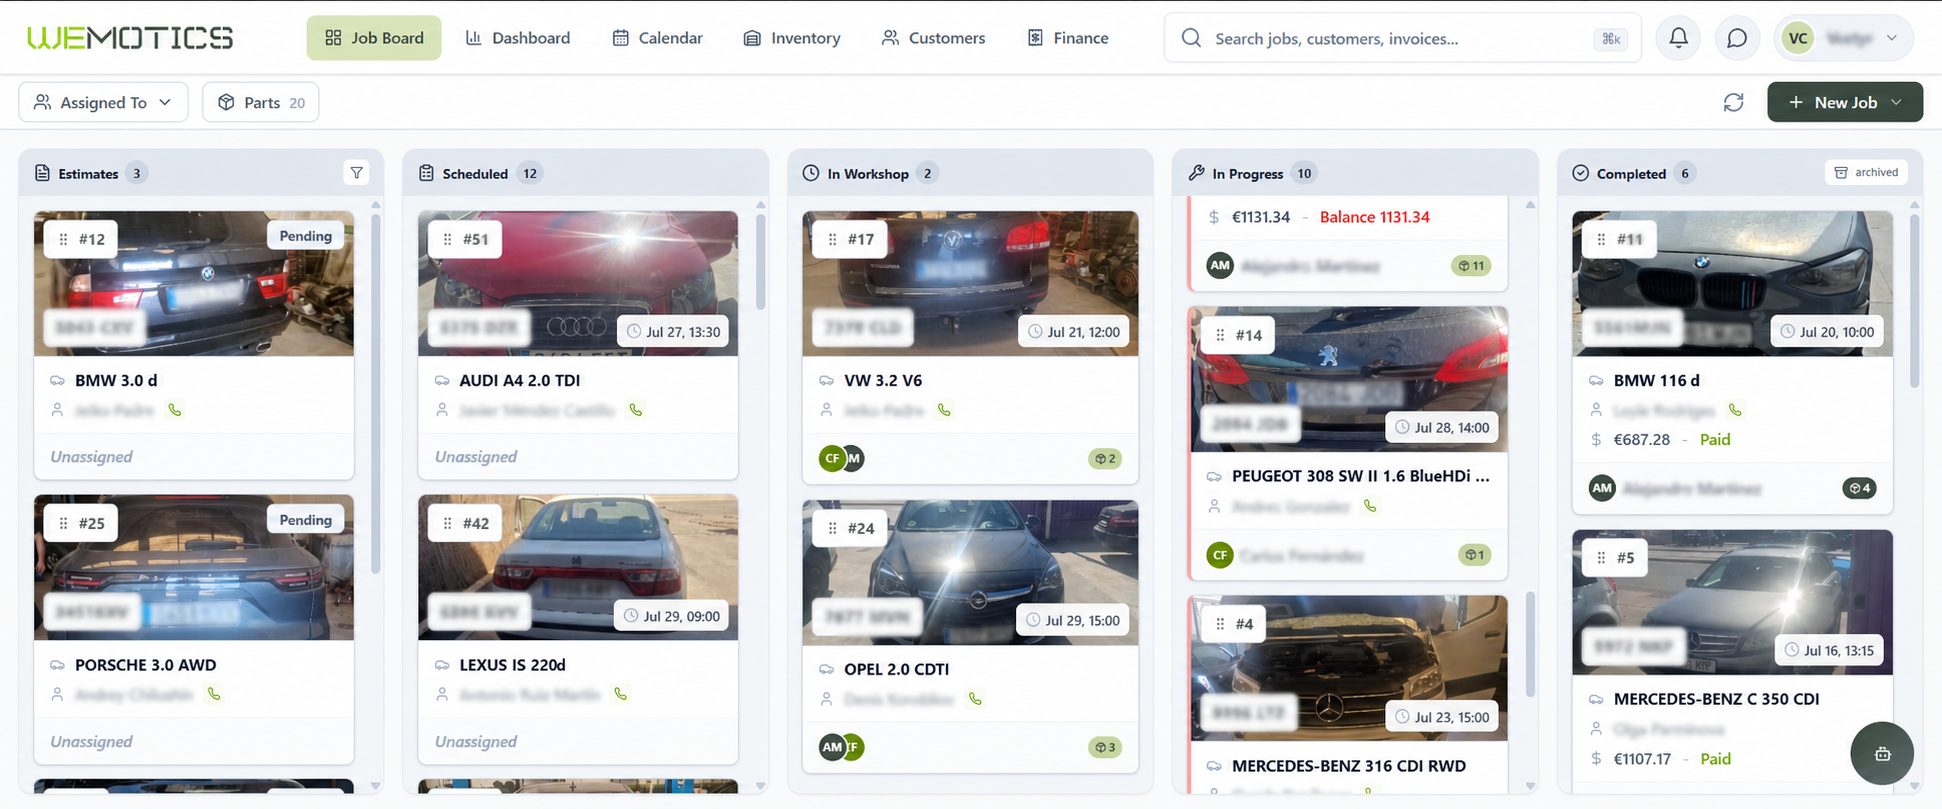The height and width of the screenshot is (809, 1942).
Task: Click the Jul 21, 12:00 schedule on job #17
Action: click(1074, 332)
